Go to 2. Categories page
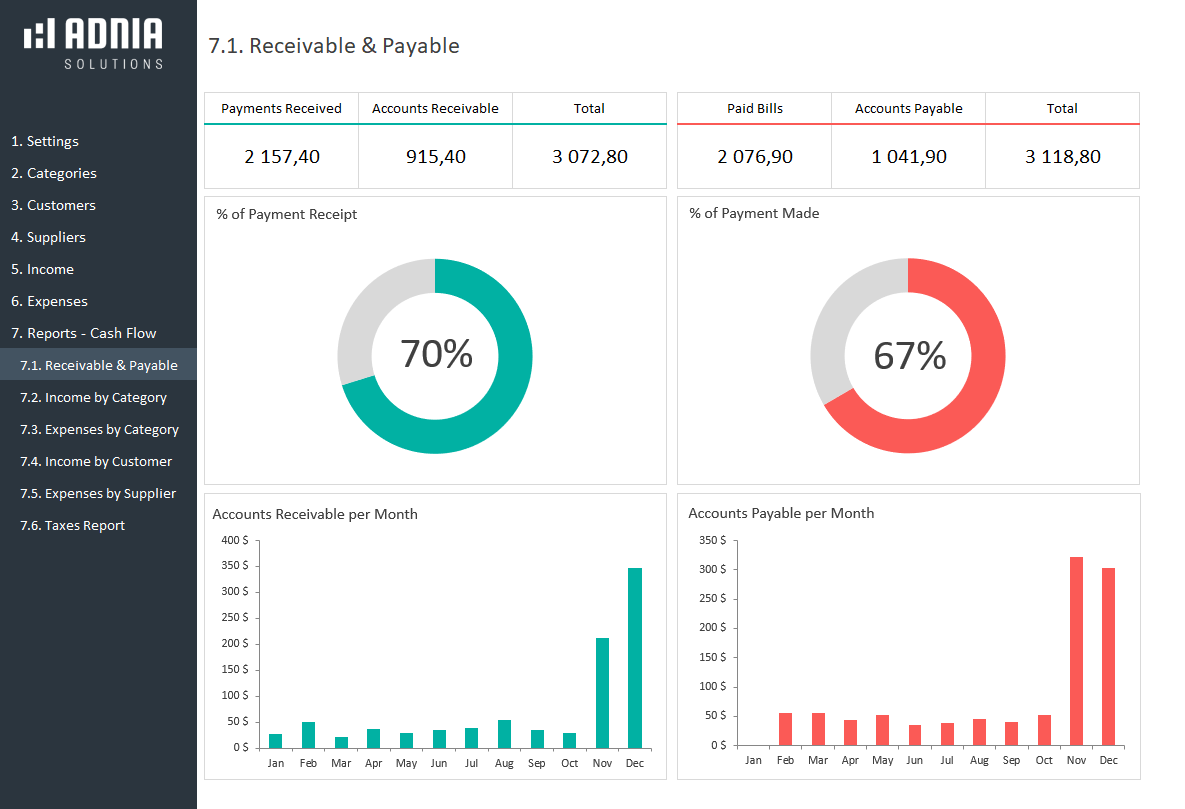Screen dimensions: 1185x809 click(54, 173)
